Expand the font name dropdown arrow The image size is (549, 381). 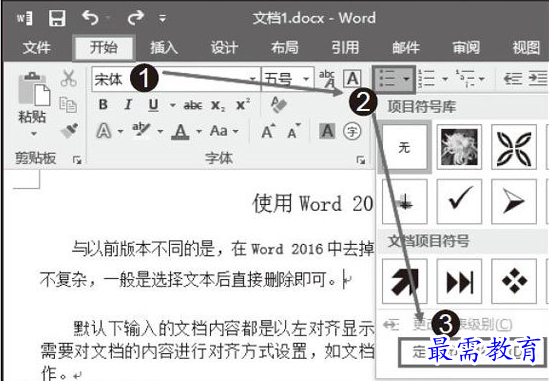click(253, 79)
